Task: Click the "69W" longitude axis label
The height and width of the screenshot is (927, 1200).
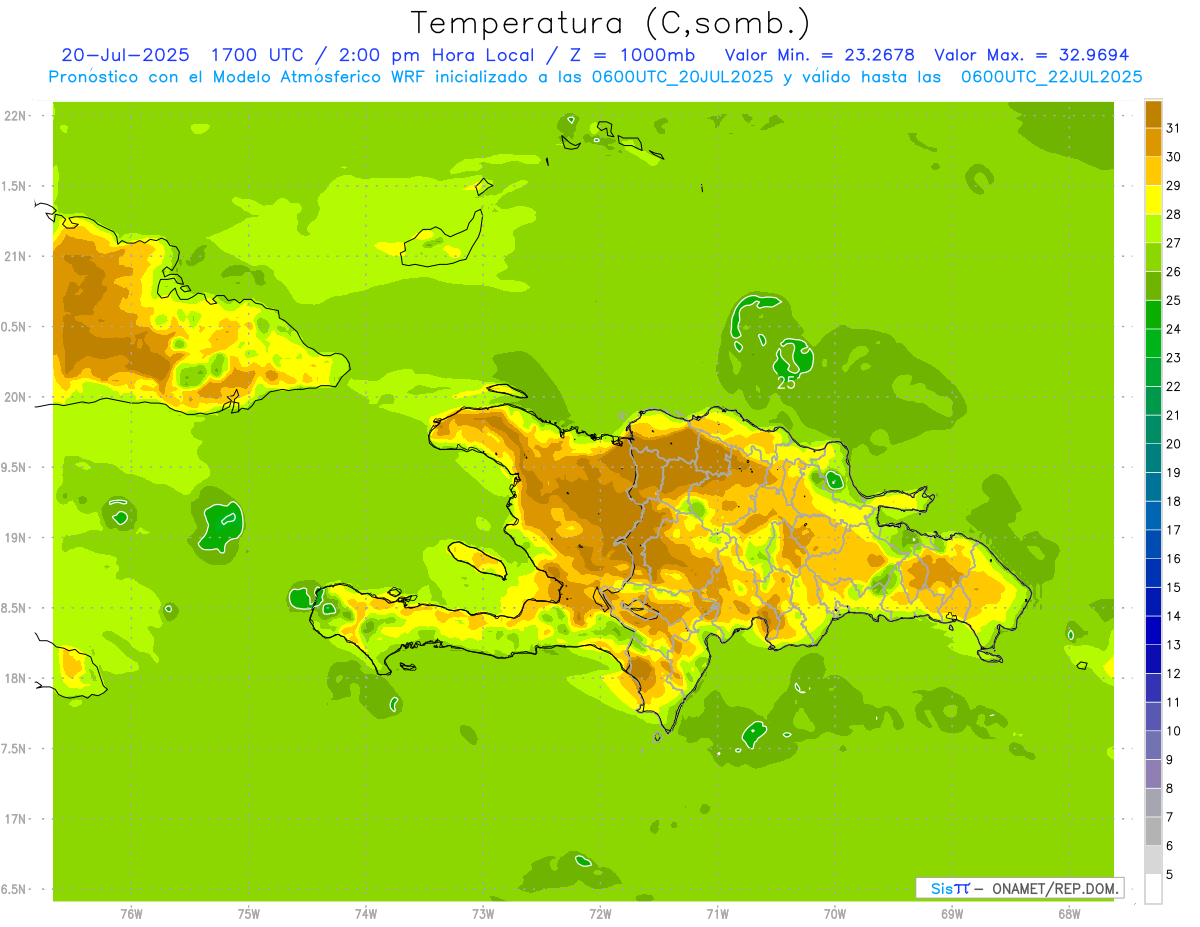Action: point(952,914)
